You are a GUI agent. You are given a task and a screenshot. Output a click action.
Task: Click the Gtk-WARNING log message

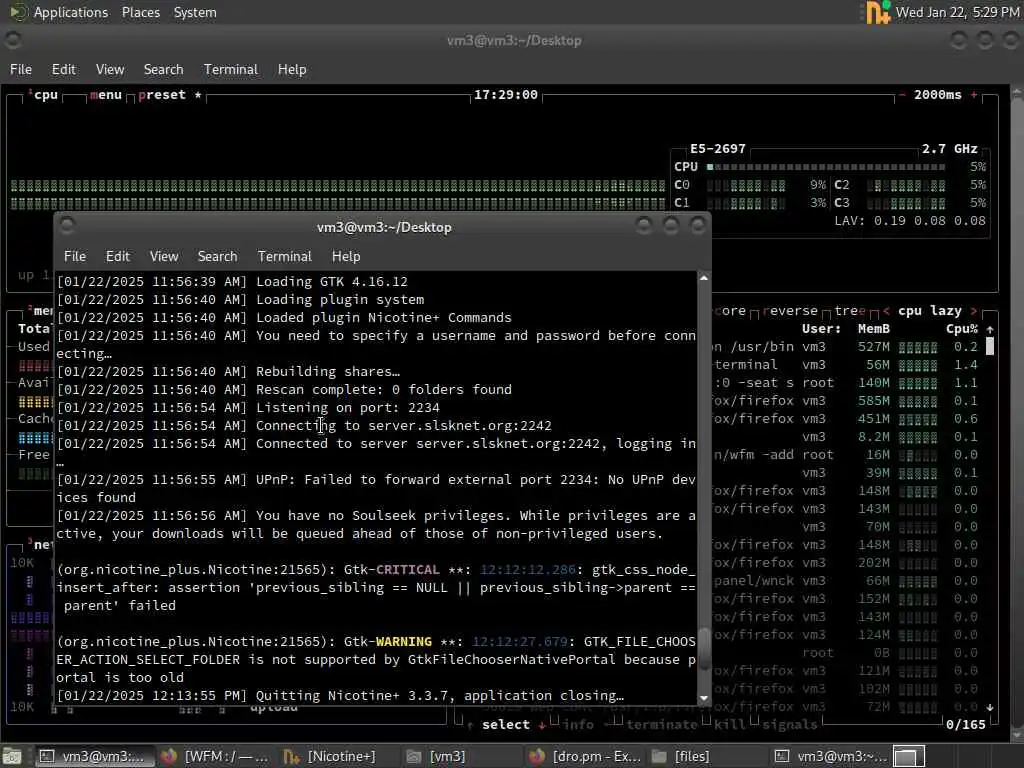pos(376,660)
